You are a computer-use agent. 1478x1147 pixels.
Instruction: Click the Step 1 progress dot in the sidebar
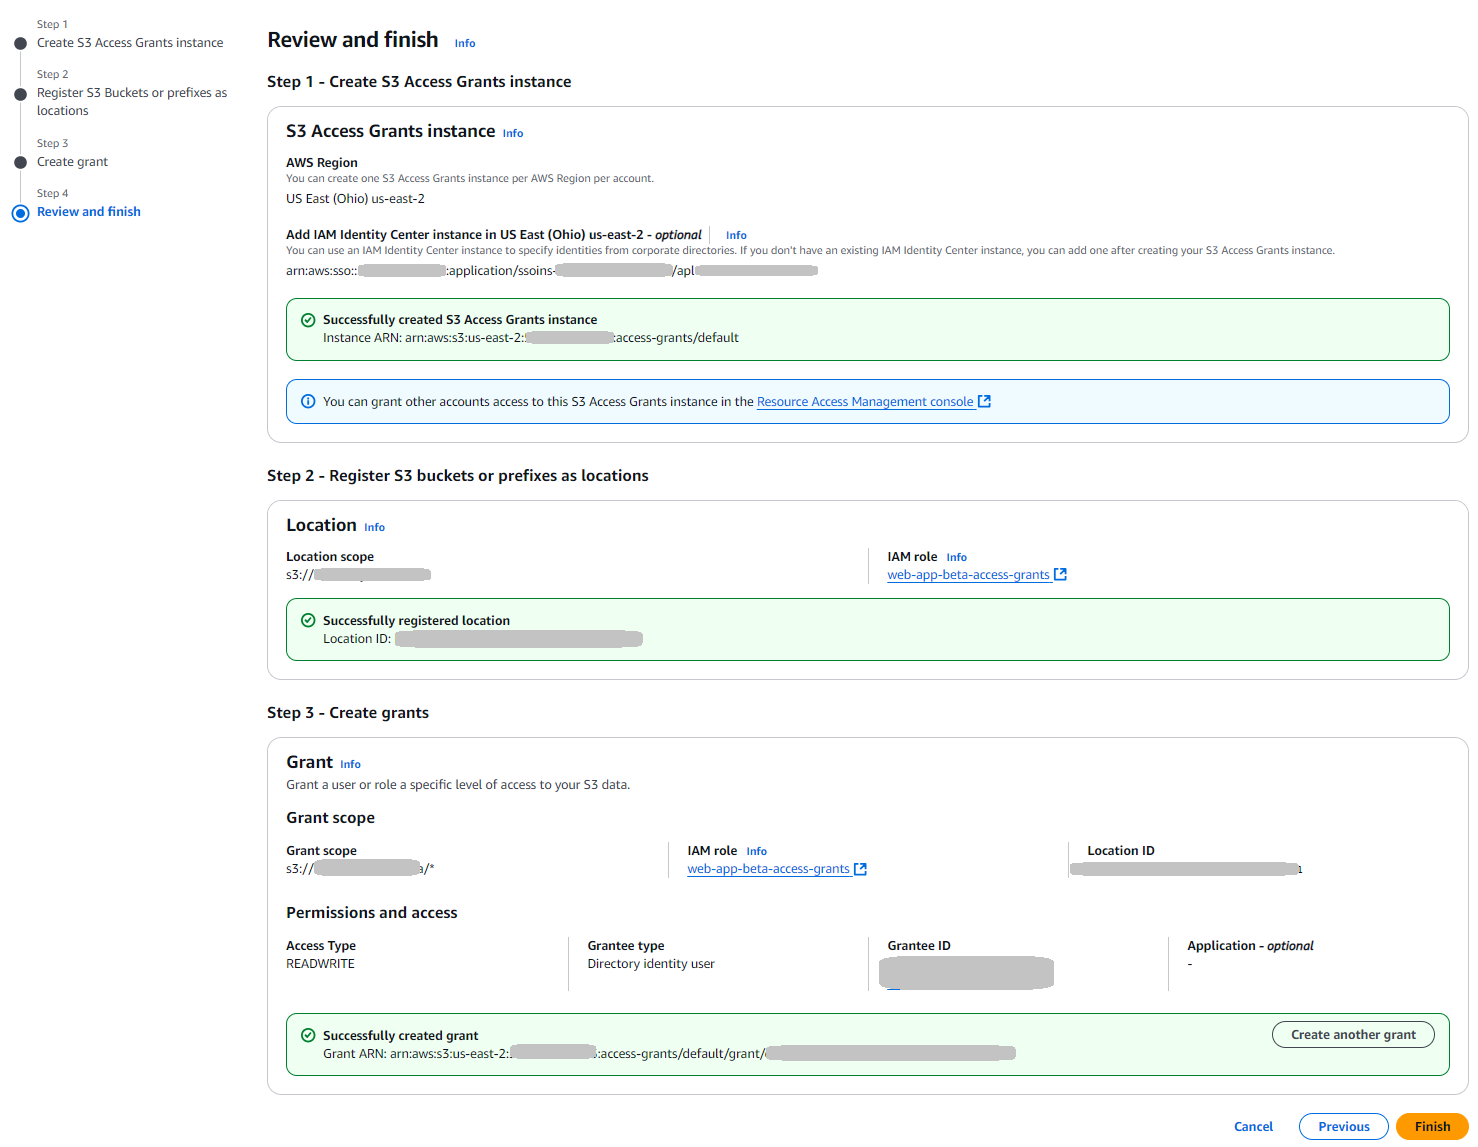[x=20, y=43]
